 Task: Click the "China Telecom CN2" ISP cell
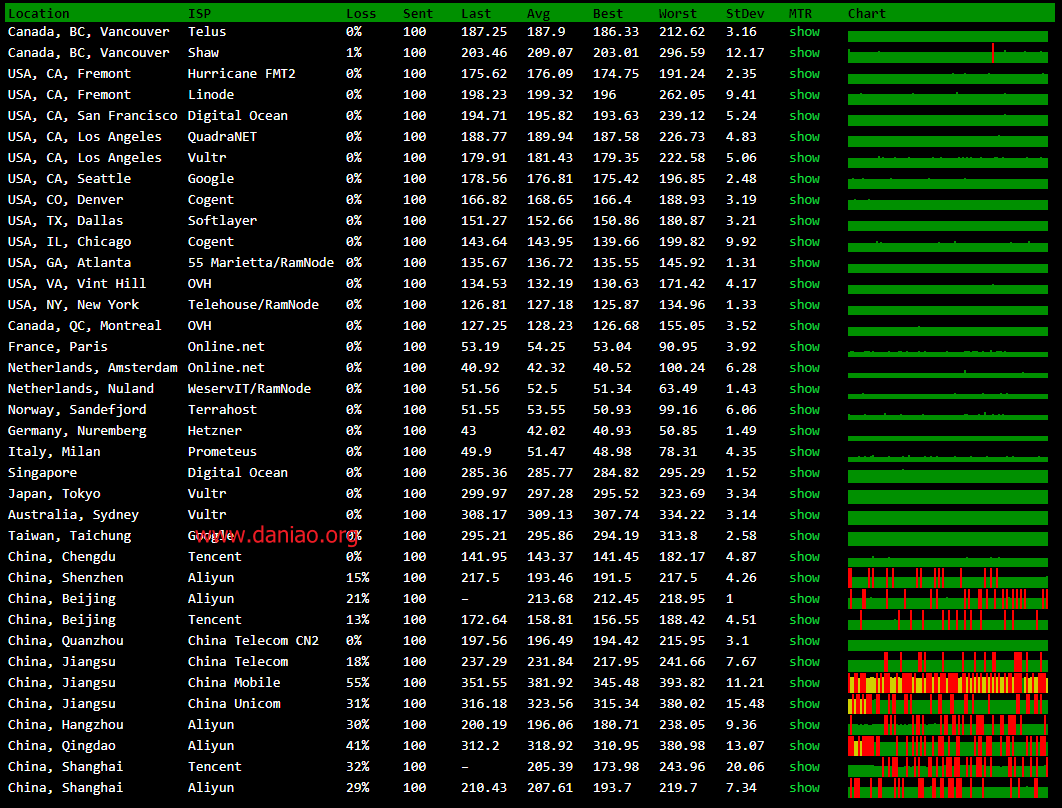(253, 641)
